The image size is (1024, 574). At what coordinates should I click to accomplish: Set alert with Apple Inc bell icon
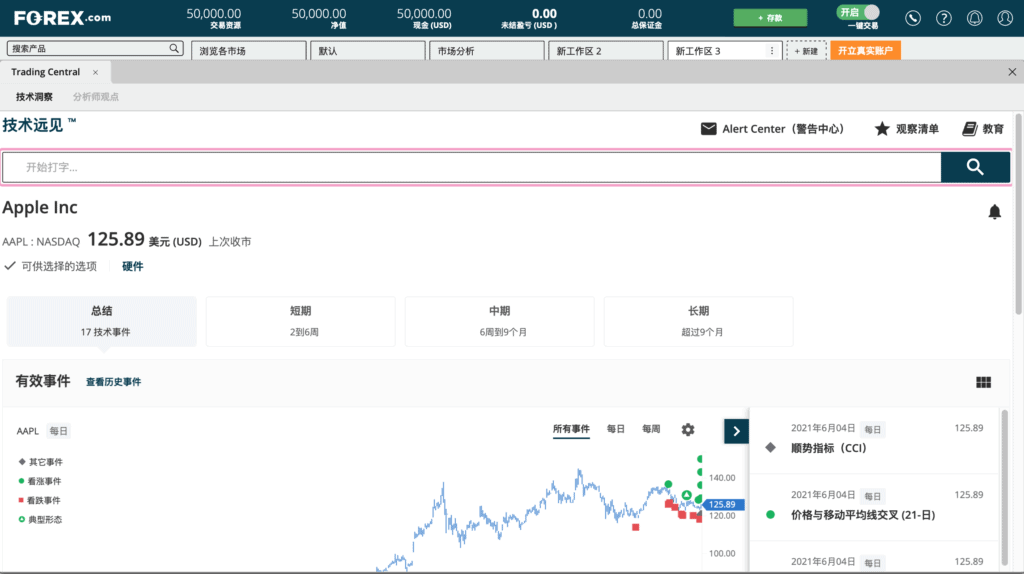[995, 212]
